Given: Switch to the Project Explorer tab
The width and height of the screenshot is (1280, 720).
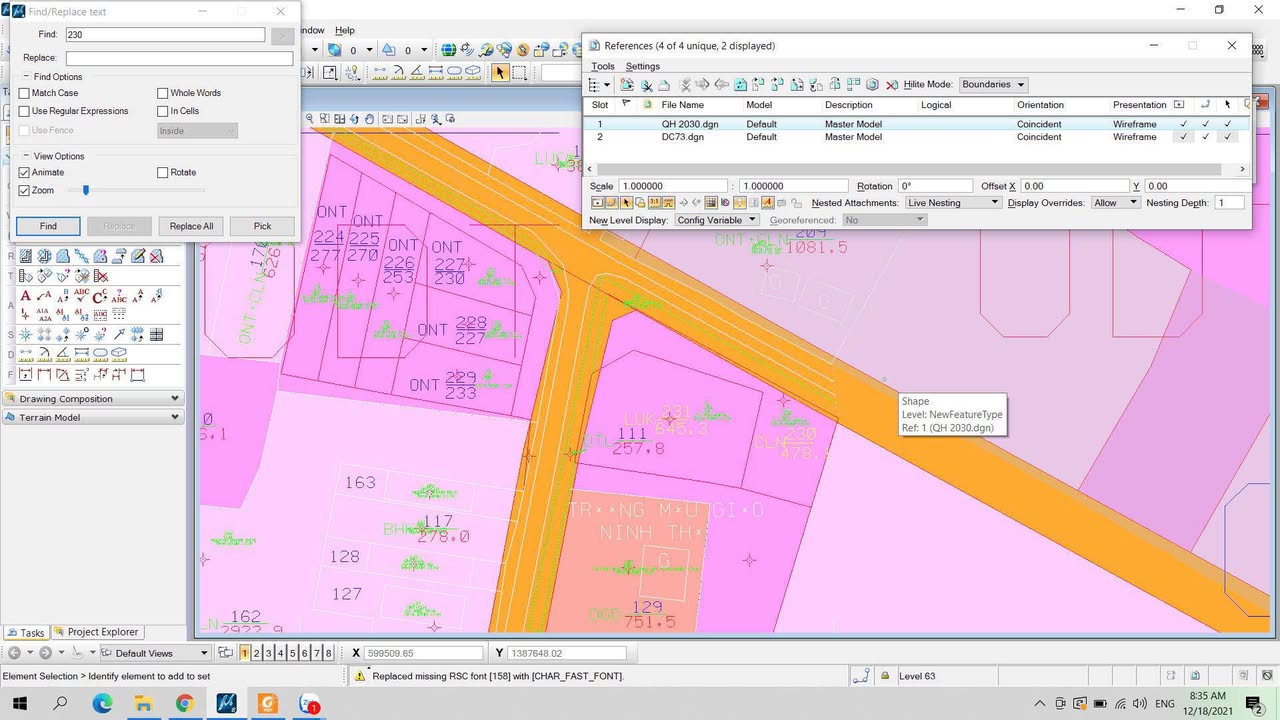Looking at the screenshot, I should [96, 632].
